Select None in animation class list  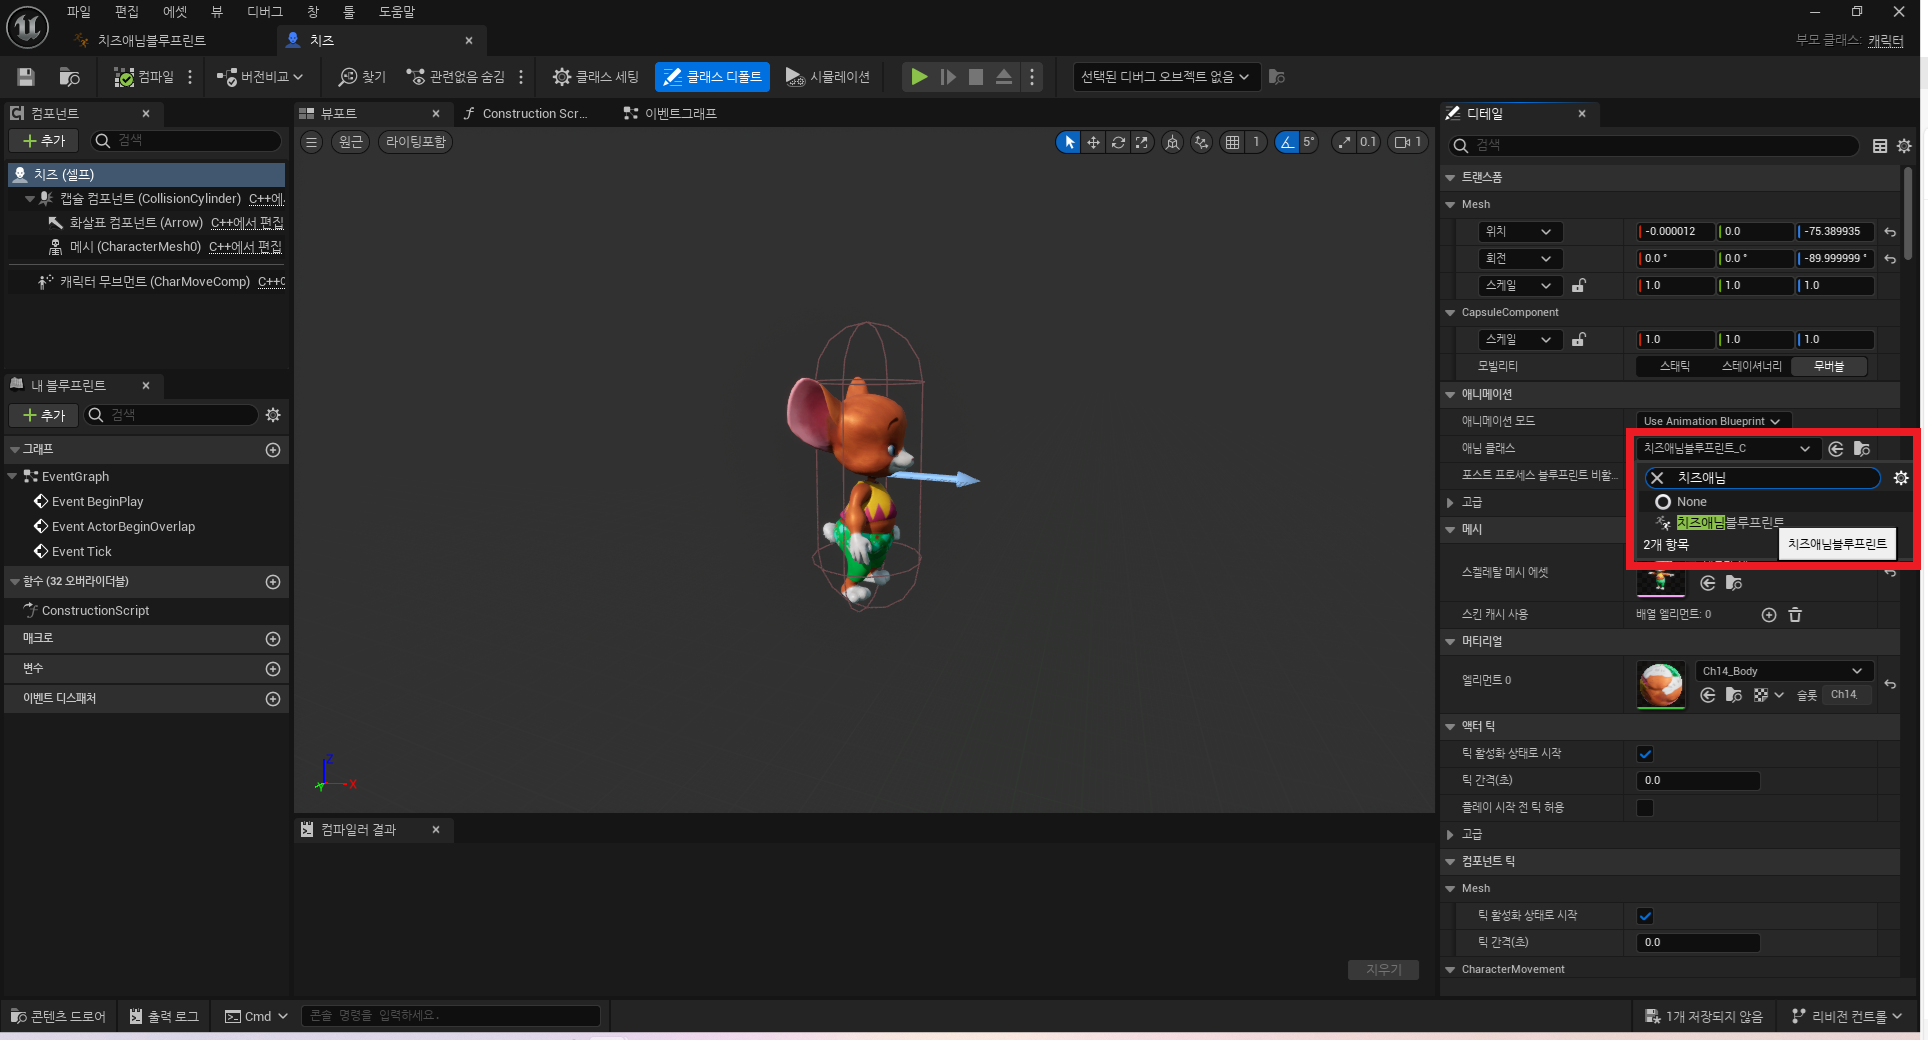[x=1691, y=502]
